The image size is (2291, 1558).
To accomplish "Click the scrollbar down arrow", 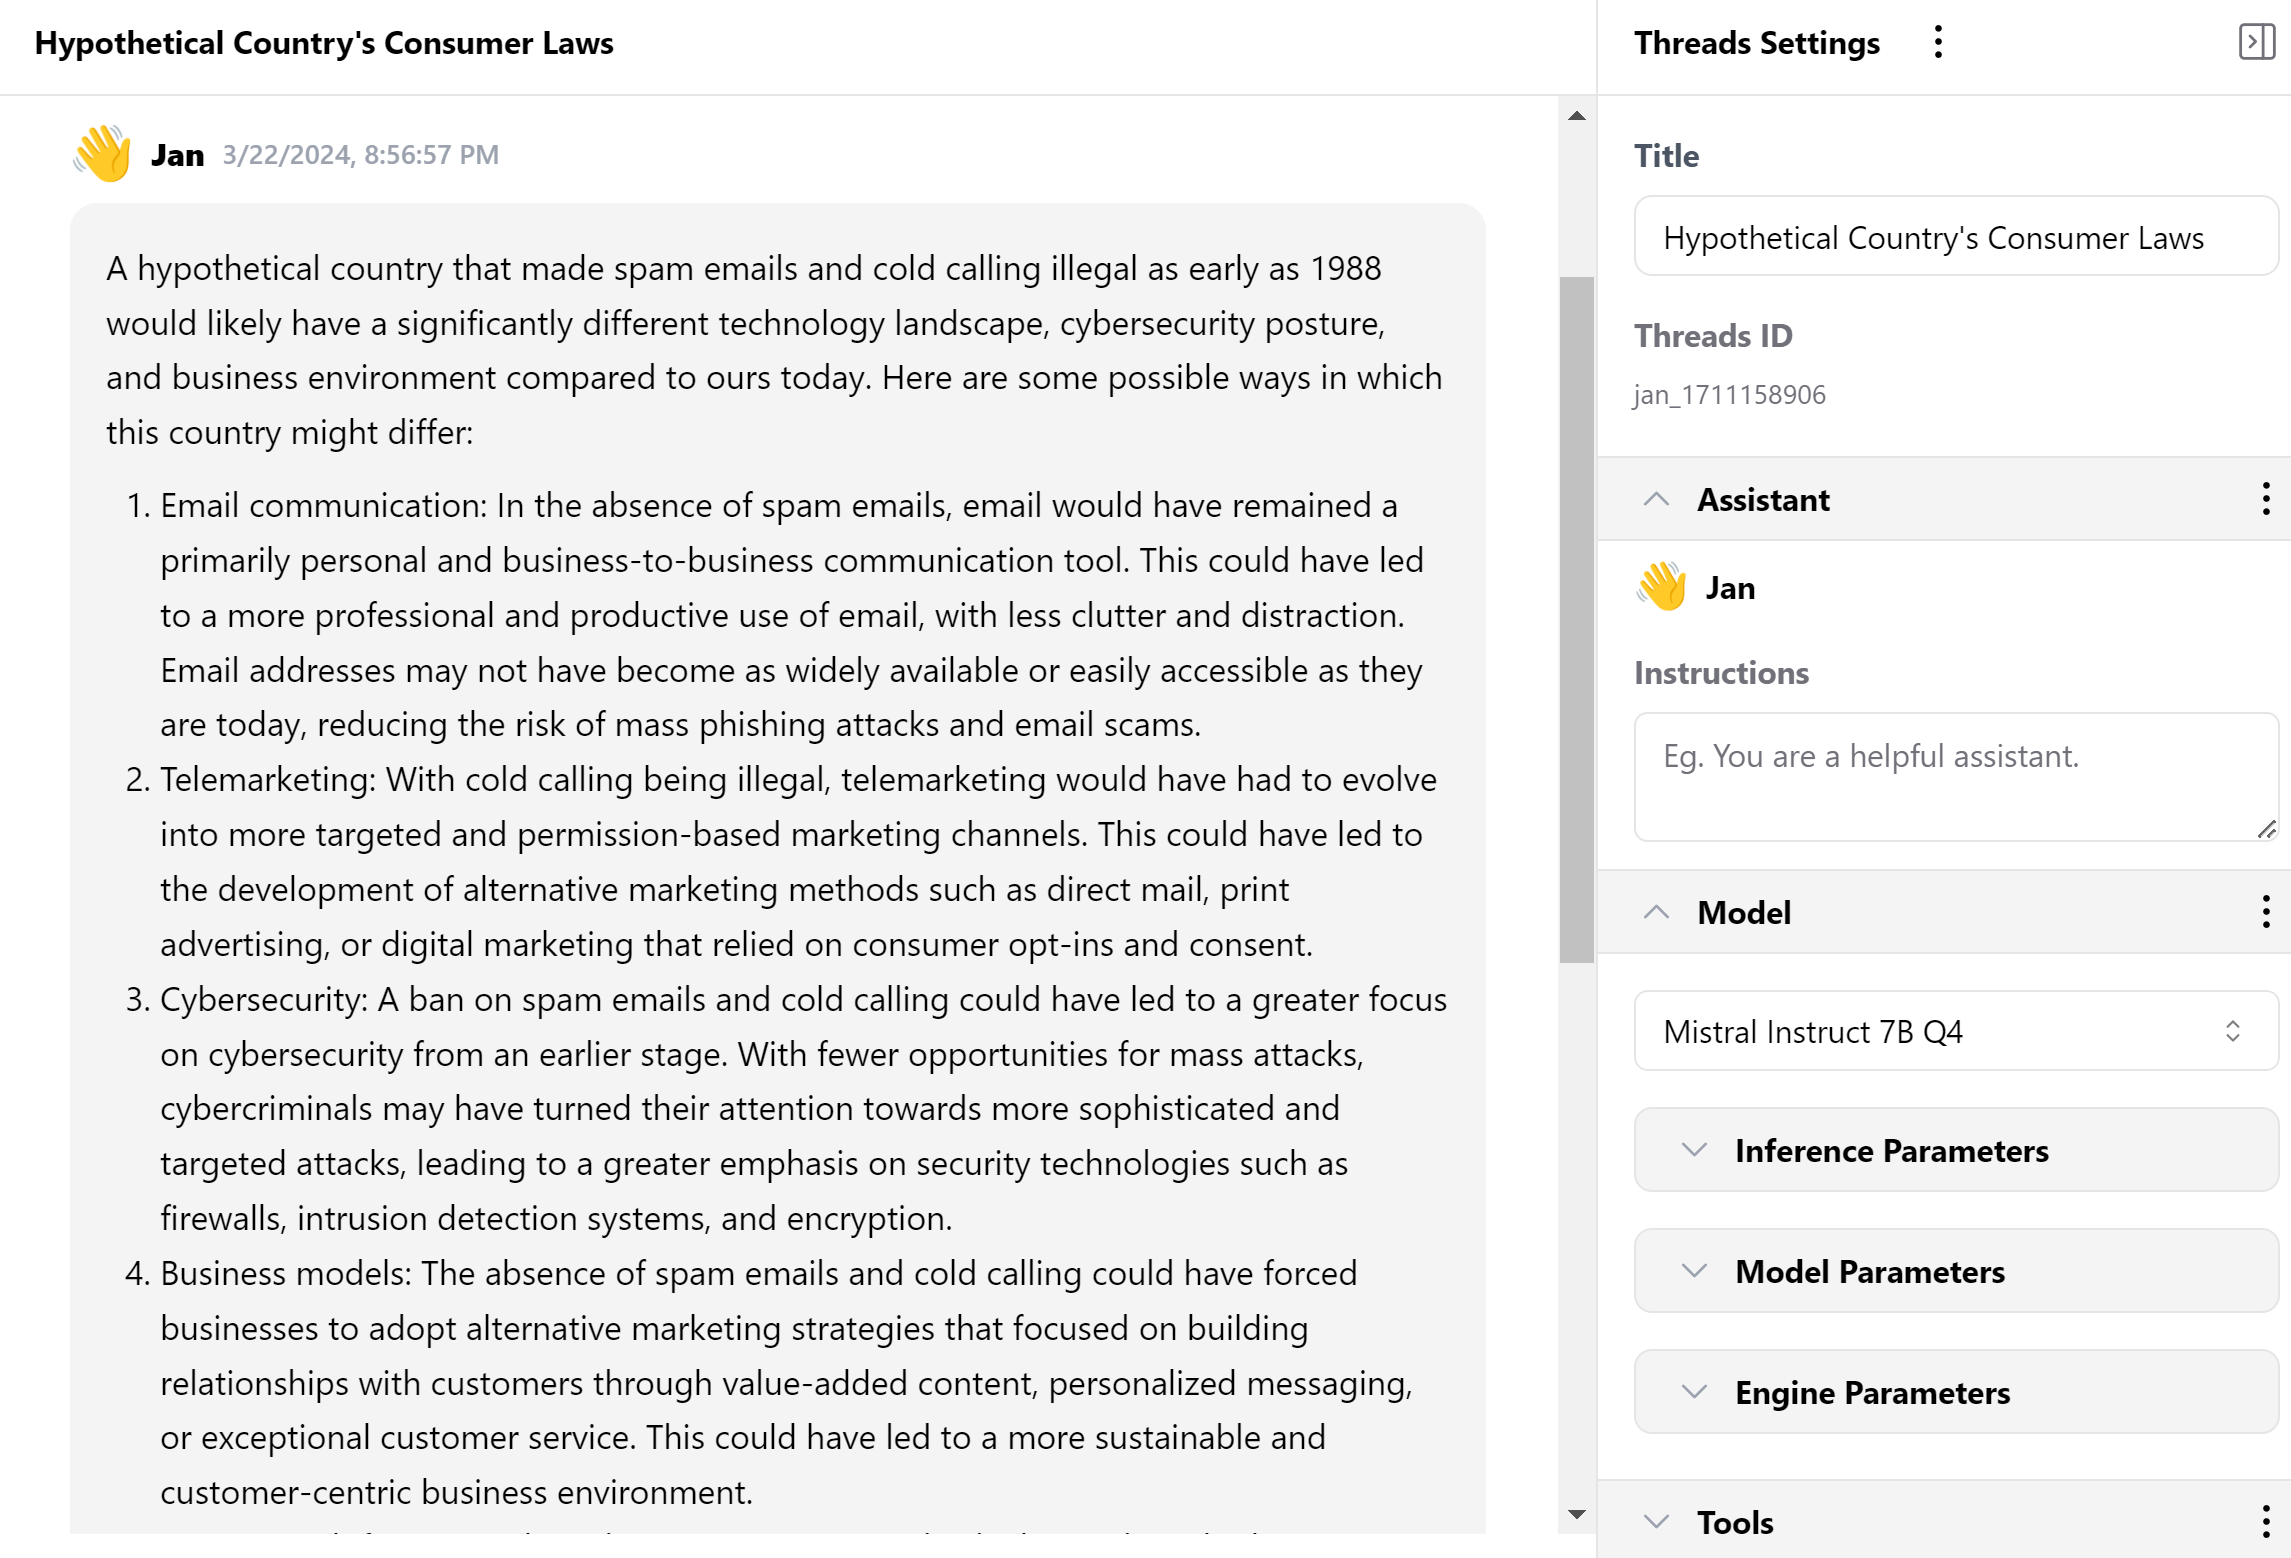I will click(1577, 1514).
